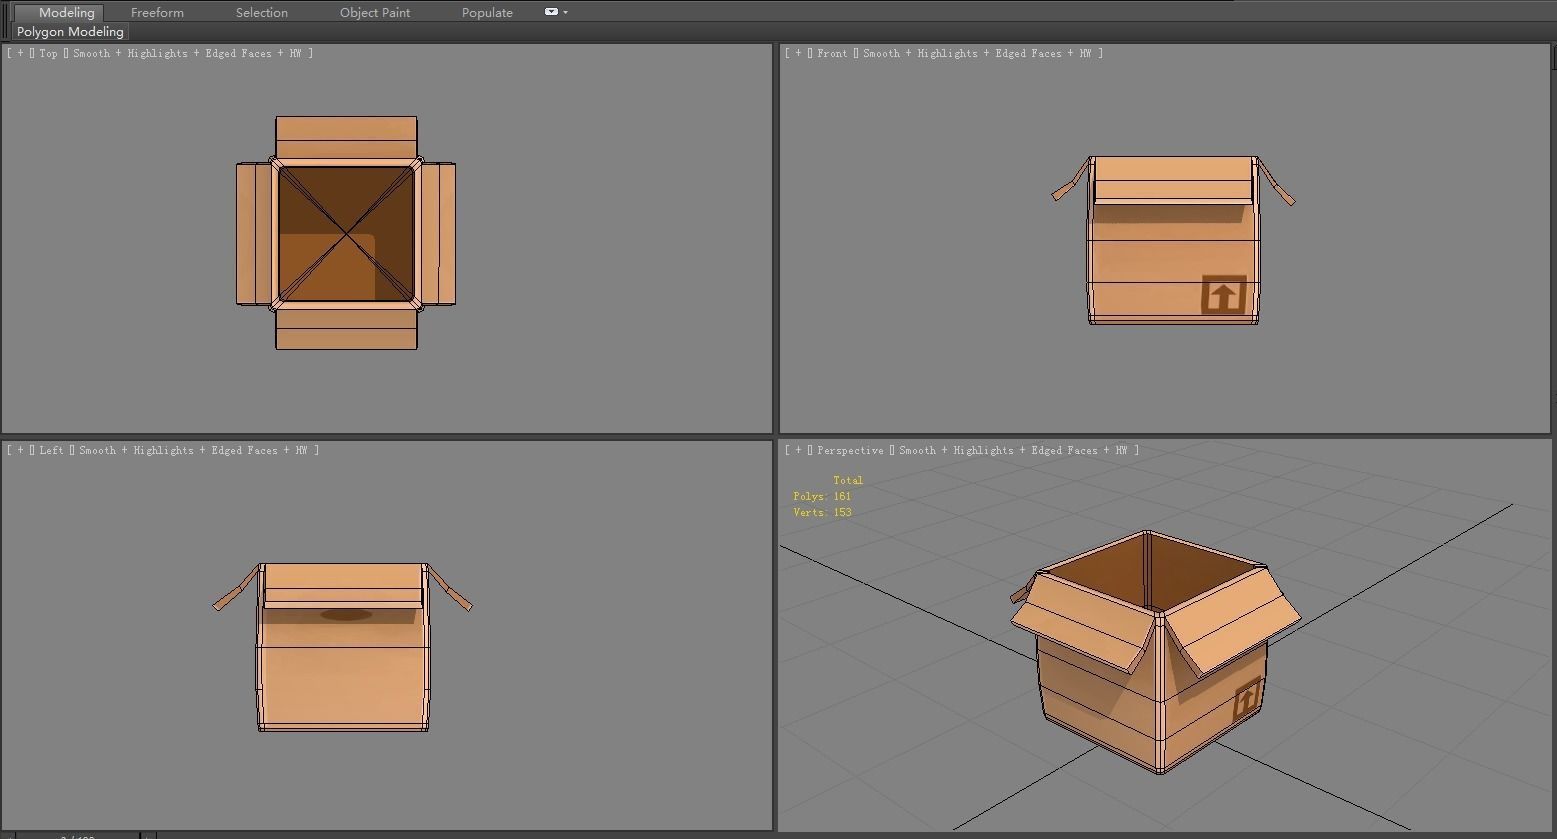The image size is (1557, 839).
Task: Open the [+] menu of the Front viewport
Action: 798,53
